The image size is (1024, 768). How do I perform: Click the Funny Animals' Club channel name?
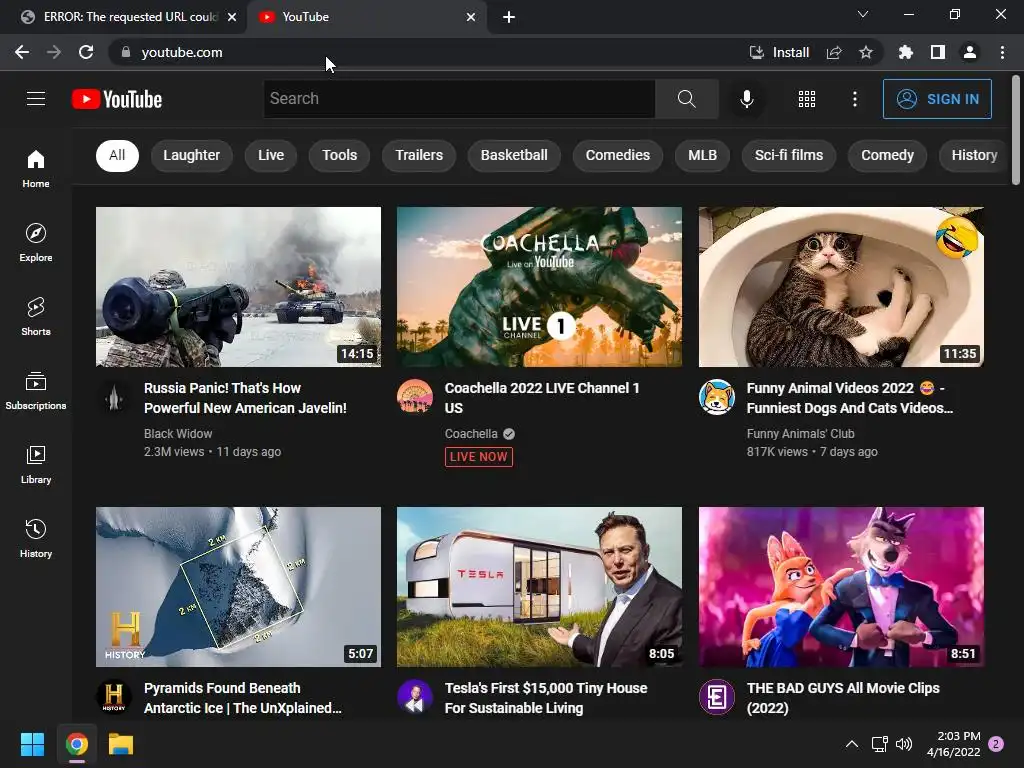click(x=800, y=434)
